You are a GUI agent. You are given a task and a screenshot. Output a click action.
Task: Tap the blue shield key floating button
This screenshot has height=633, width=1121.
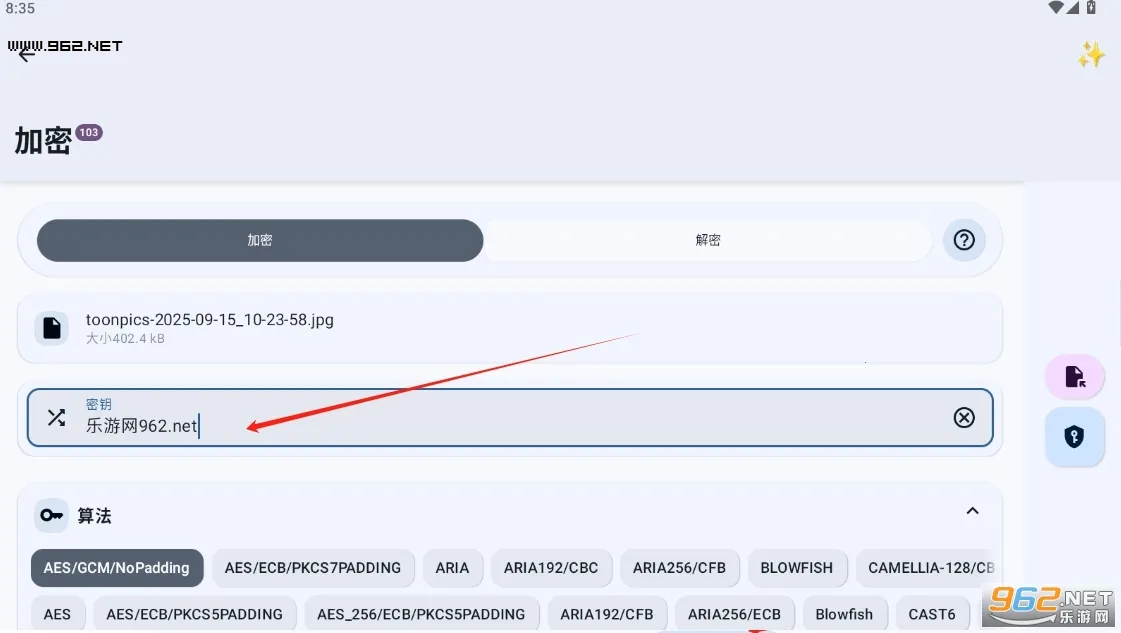1074,437
